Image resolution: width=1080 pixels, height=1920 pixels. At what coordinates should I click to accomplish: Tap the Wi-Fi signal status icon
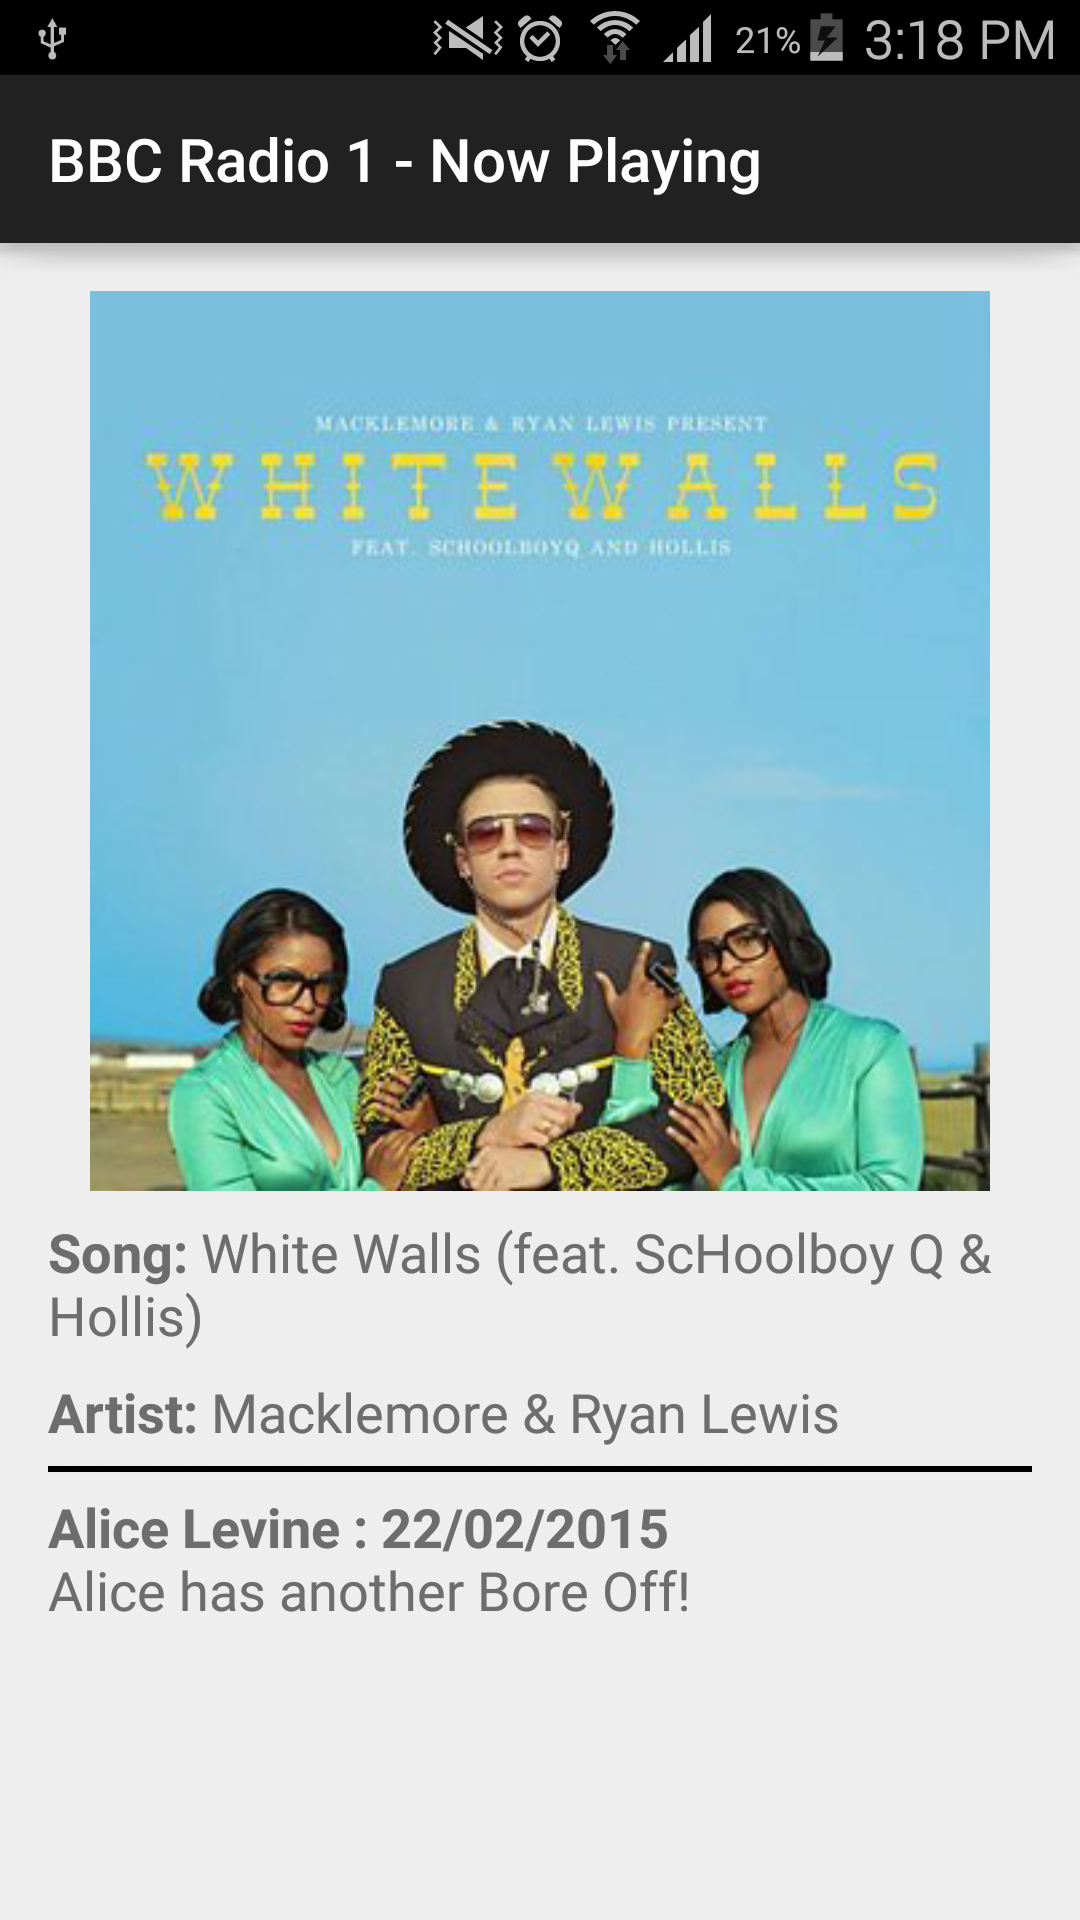point(615,38)
